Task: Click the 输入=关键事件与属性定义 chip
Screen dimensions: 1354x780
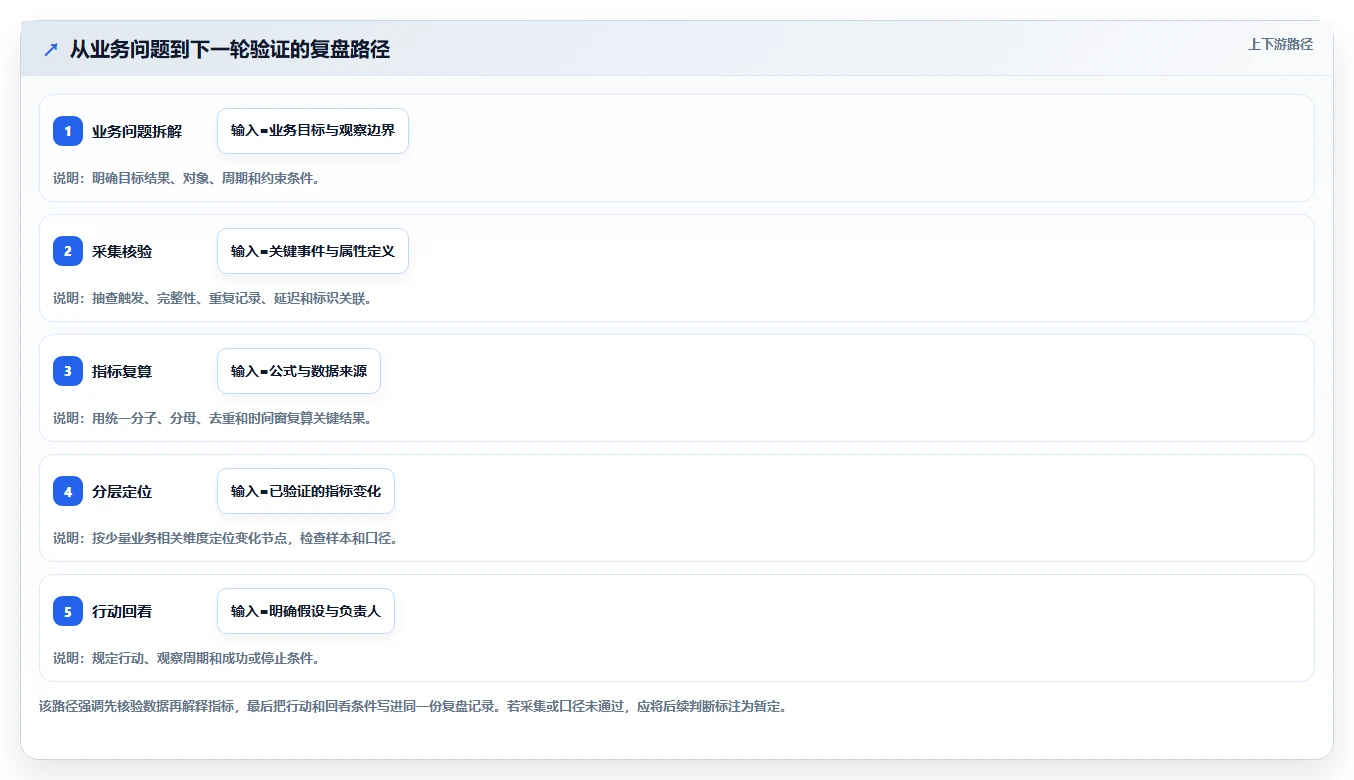Action: (x=313, y=251)
